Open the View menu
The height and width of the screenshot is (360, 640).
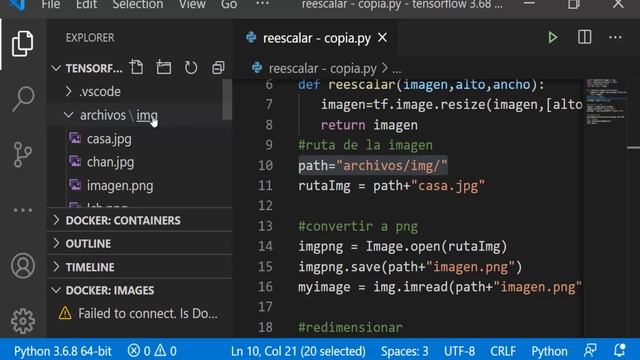pyautogui.click(x=192, y=5)
